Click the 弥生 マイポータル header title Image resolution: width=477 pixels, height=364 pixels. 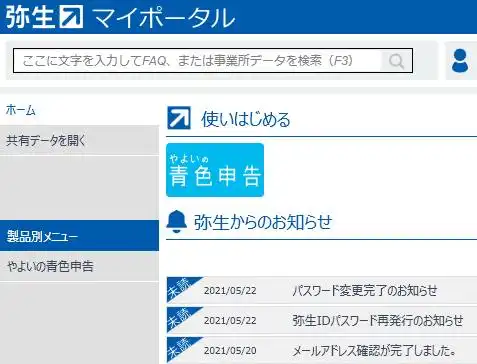(x=120, y=17)
